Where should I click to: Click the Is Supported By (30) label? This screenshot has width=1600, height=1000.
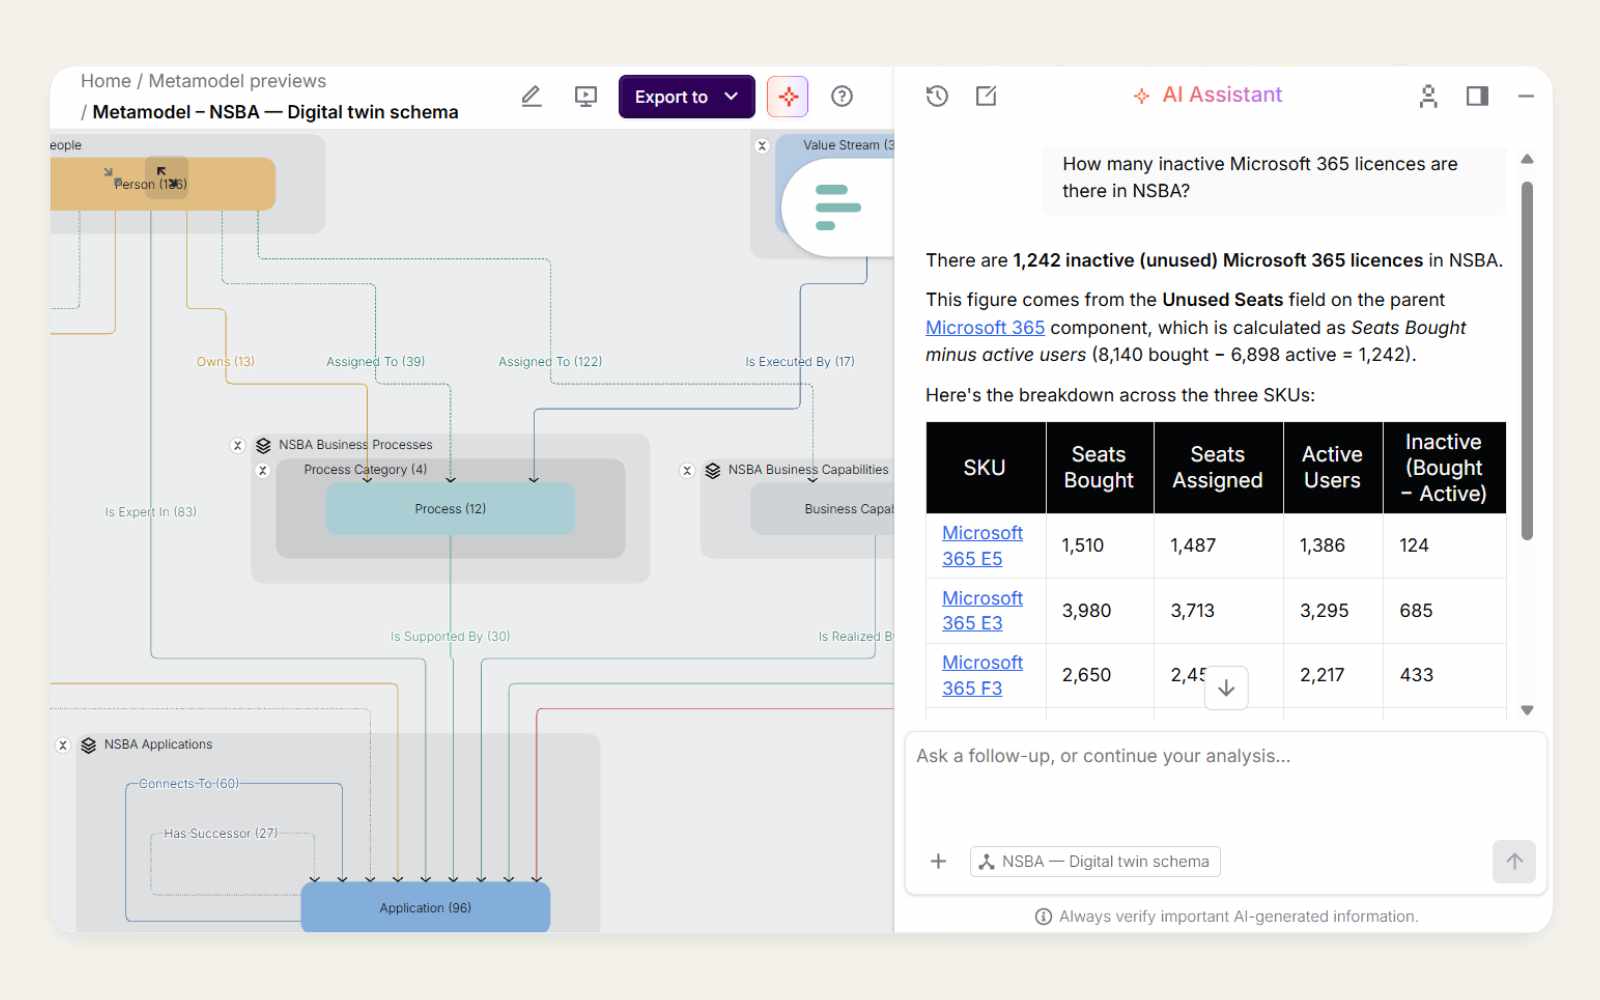coord(450,636)
